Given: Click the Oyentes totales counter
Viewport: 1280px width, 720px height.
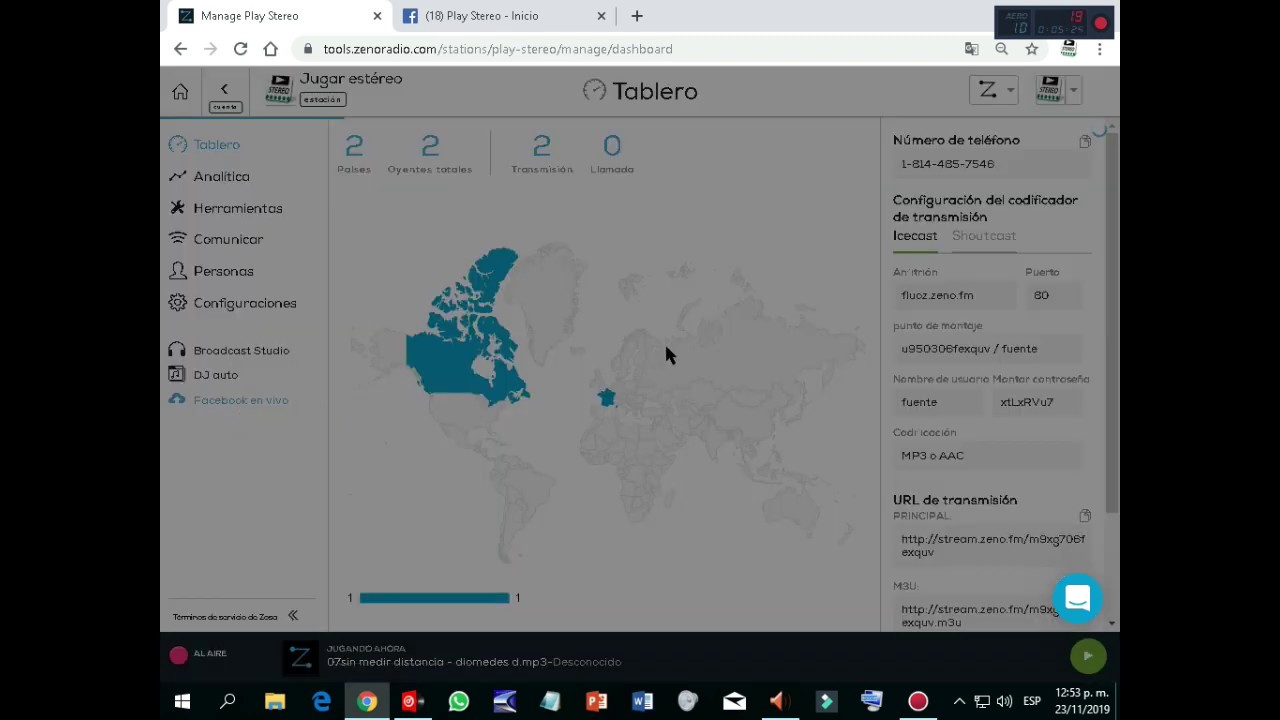Looking at the screenshot, I should [430, 154].
